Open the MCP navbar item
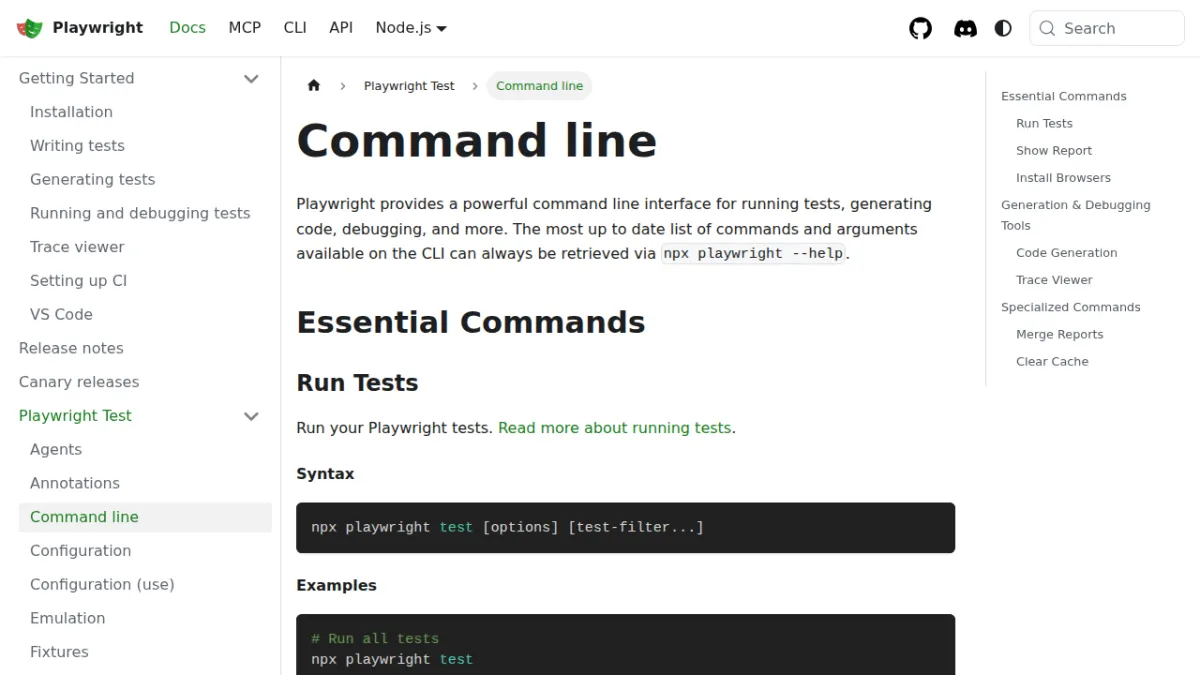The height and width of the screenshot is (675, 1200). (244, 28)
